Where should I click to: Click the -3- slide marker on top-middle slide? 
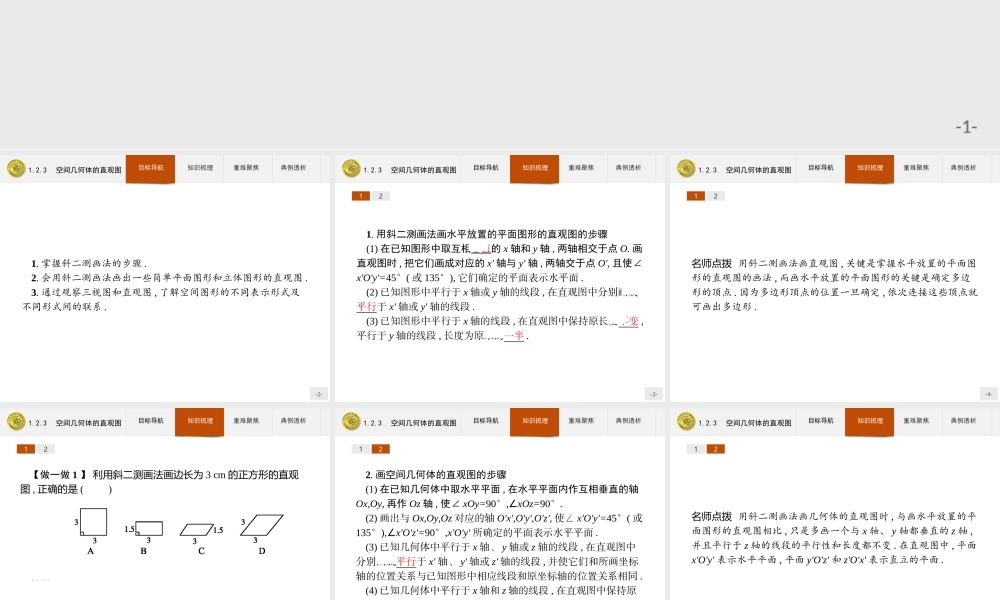pyautogui.click(x=656, y=393)
